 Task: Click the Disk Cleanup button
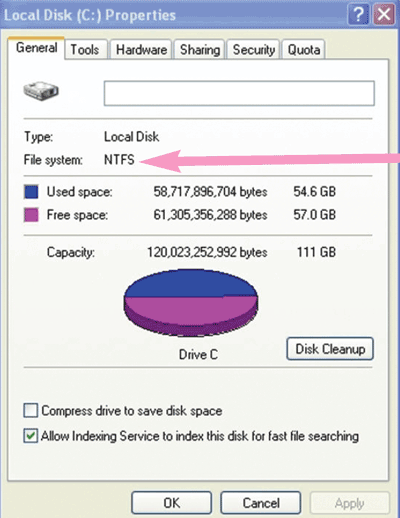[330, 349]
